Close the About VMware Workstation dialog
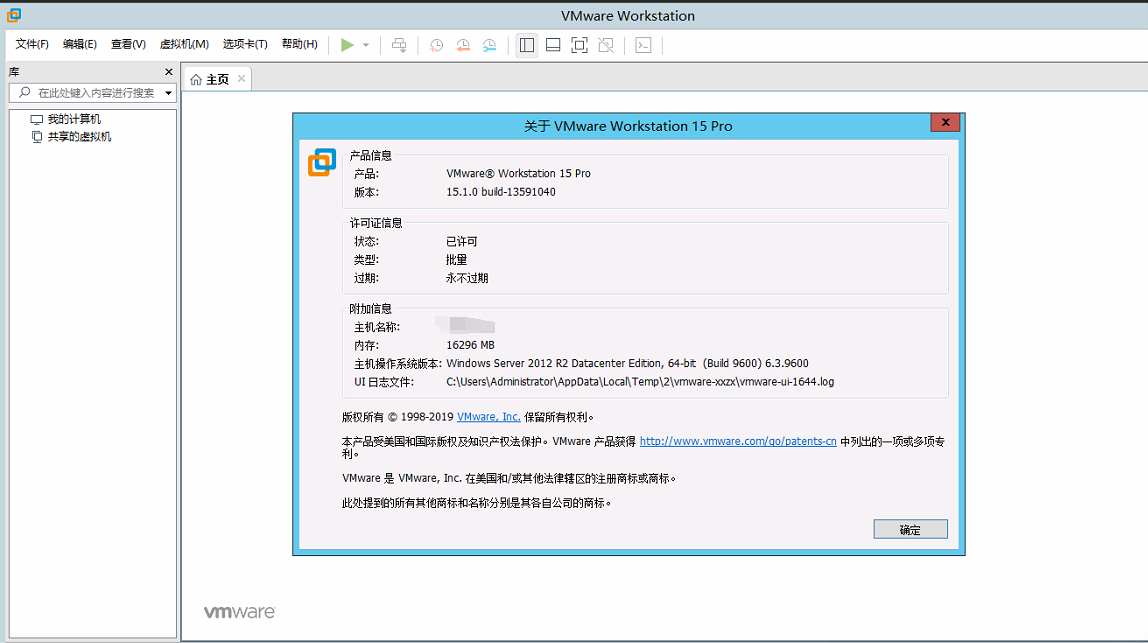The width and height of the screenshot is (1148, 643). click(945, 122)
